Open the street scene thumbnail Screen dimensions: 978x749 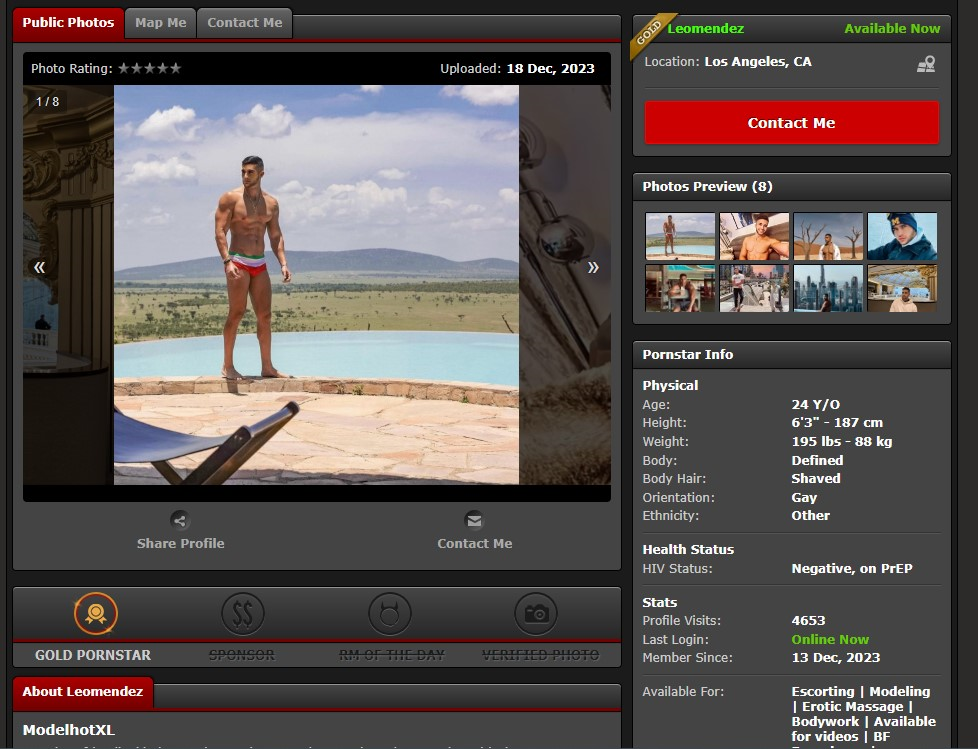(x=754, y=288)
